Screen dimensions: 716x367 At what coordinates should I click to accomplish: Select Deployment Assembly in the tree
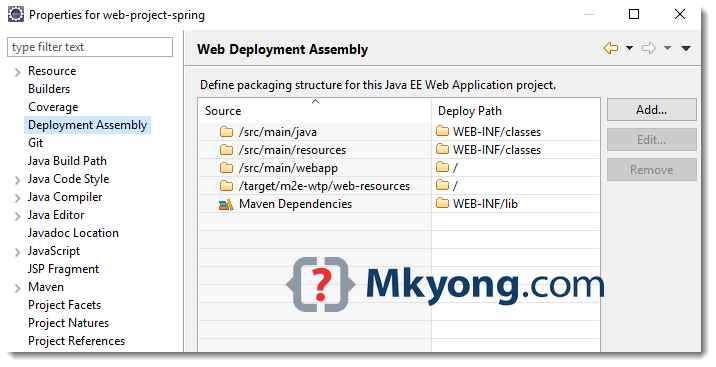tap(87, 125)
